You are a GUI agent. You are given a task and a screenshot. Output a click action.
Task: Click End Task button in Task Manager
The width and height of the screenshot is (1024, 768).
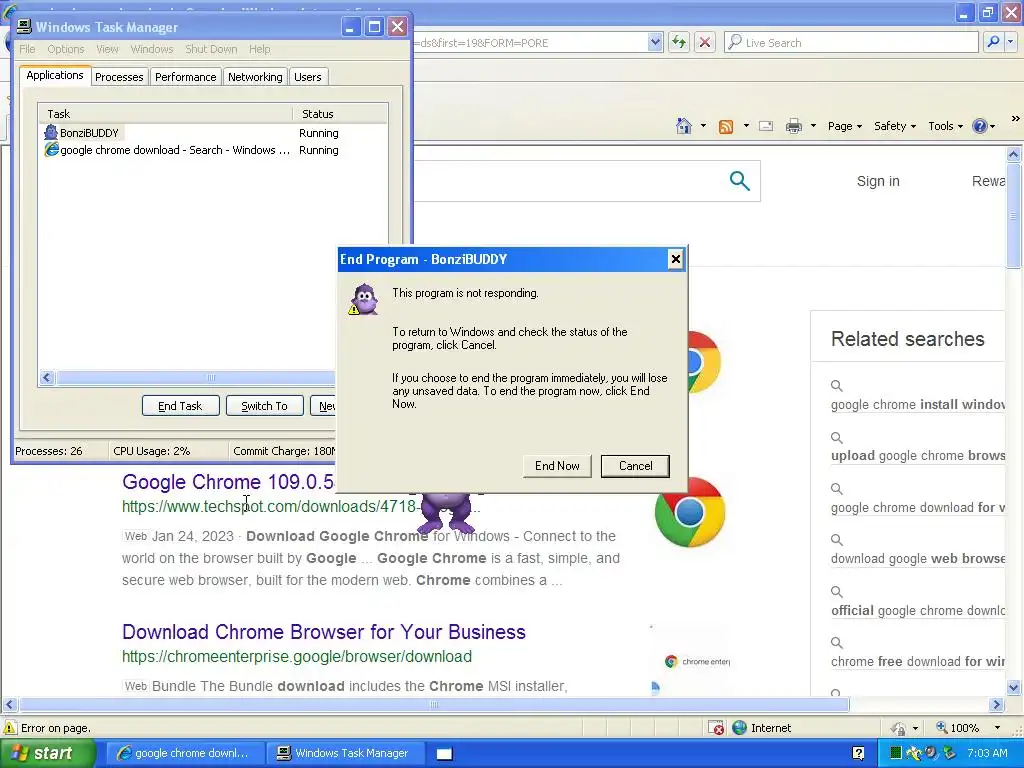(180, 406)
